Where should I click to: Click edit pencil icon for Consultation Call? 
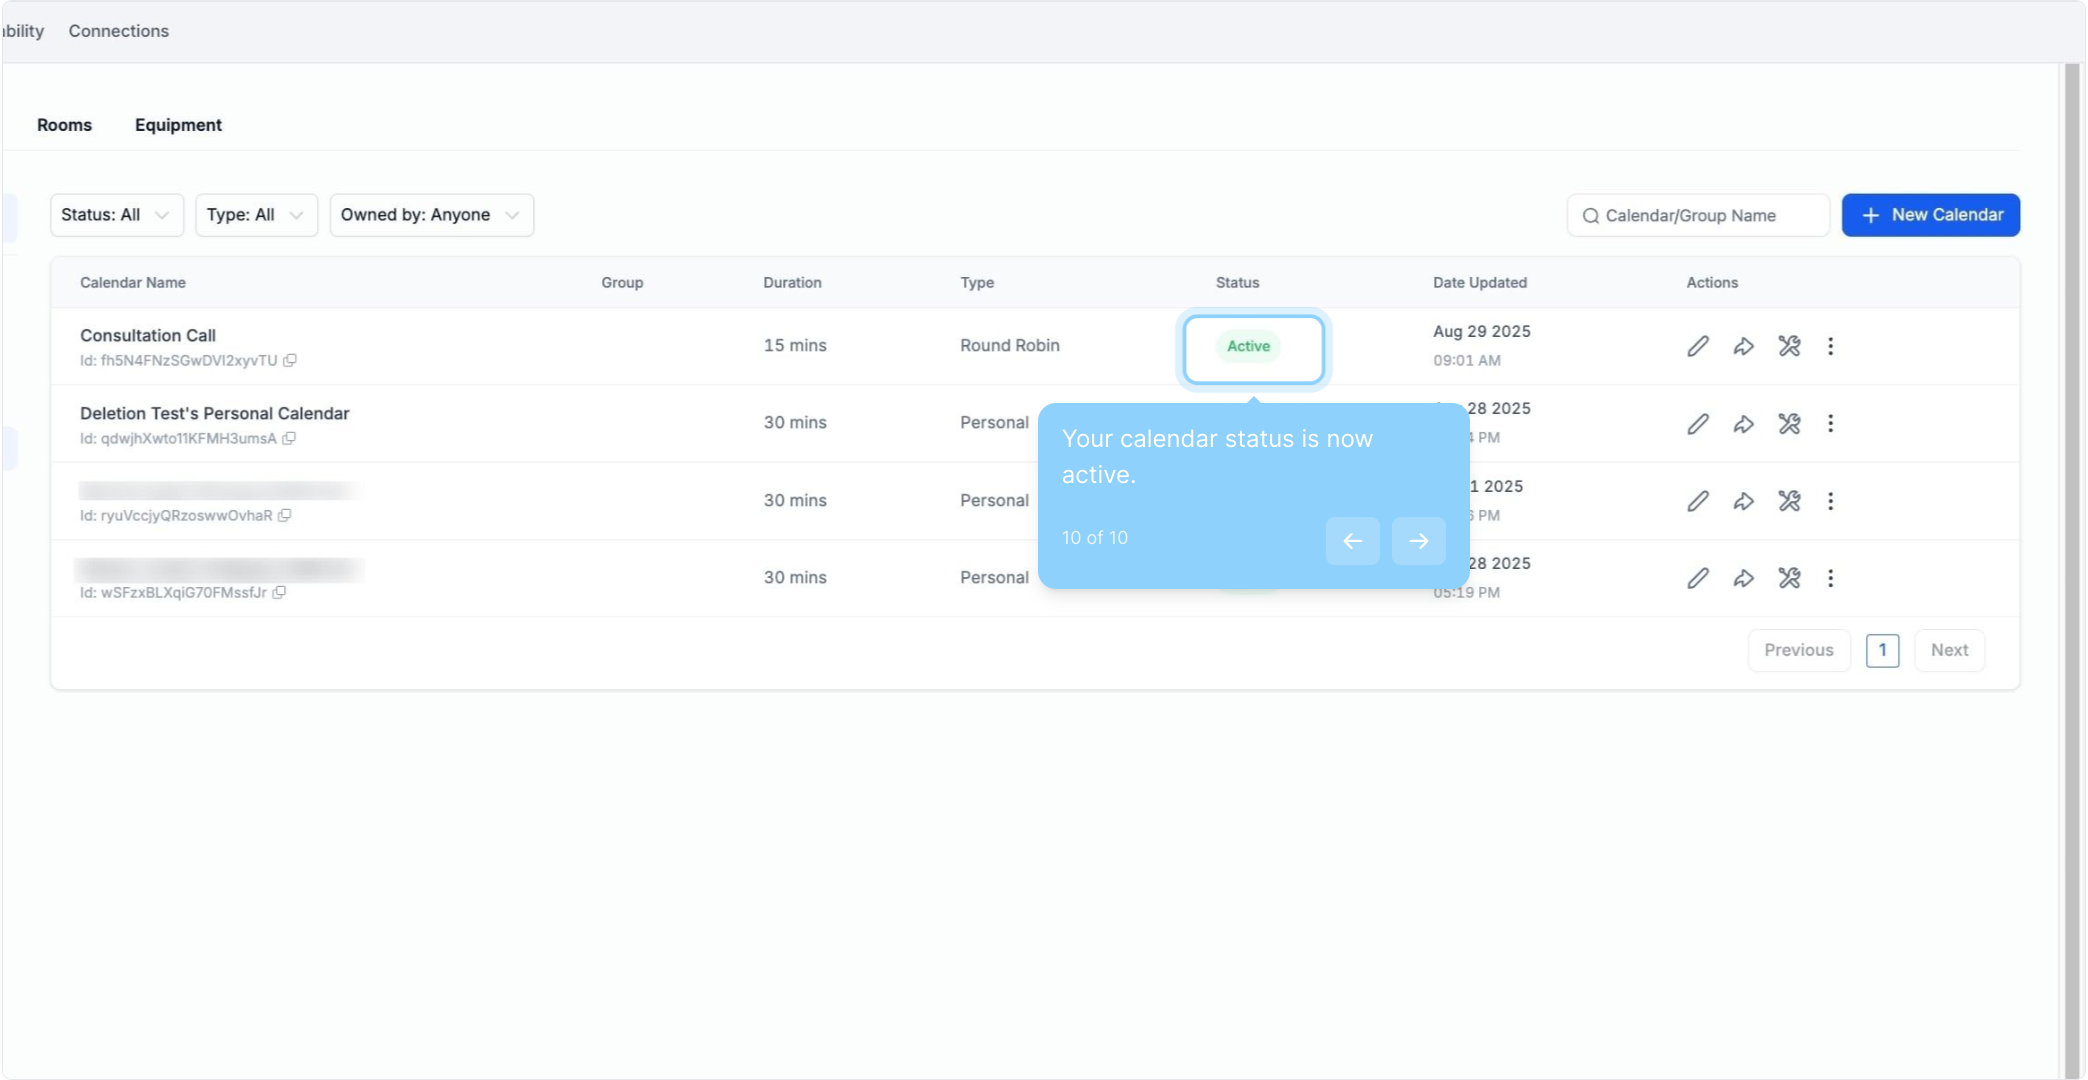click(x=1697, y=346)
